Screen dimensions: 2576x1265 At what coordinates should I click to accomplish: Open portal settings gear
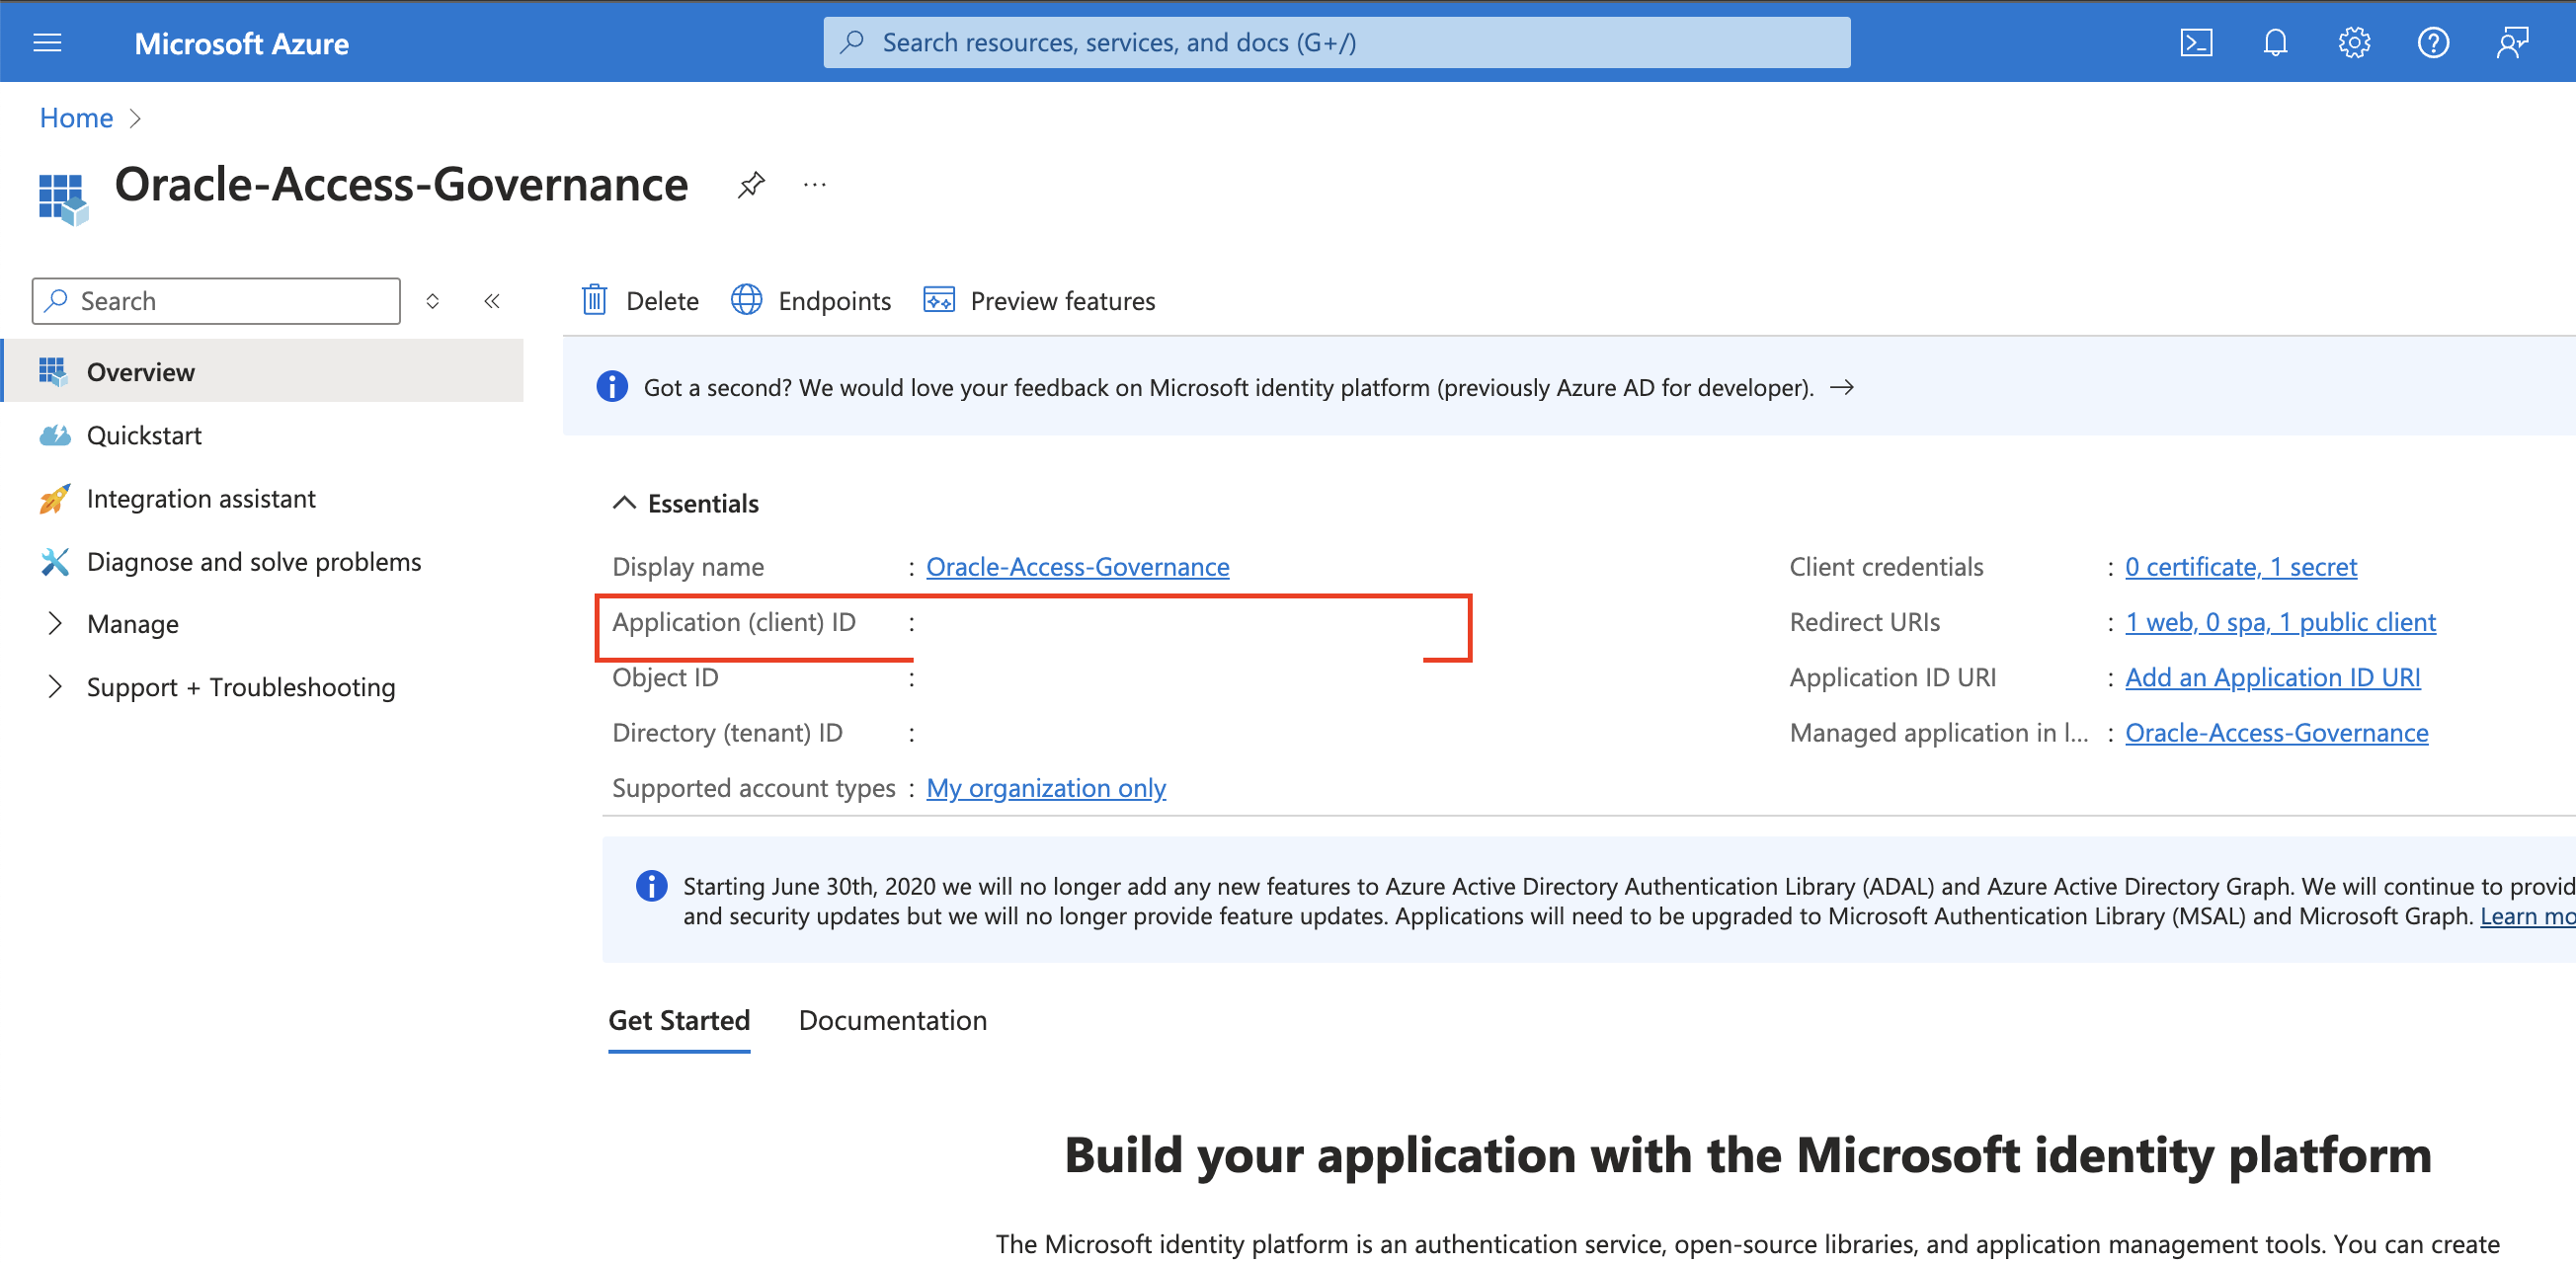coord(2354,43)
